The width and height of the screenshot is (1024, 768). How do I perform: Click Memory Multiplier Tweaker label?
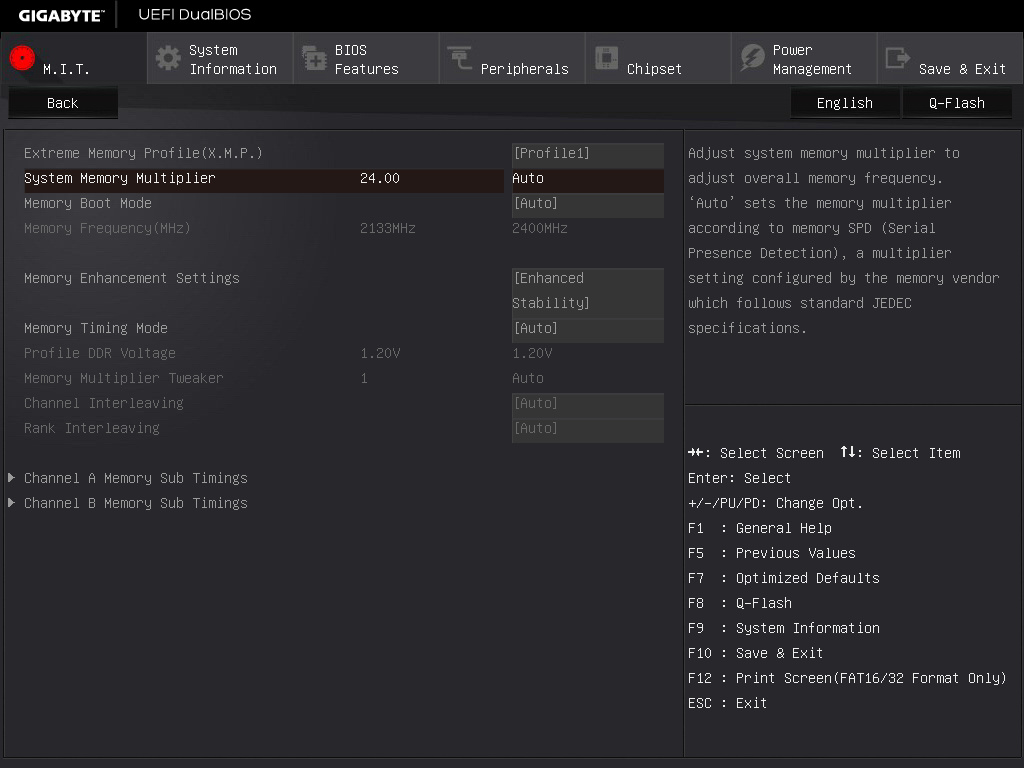point(123,378)
